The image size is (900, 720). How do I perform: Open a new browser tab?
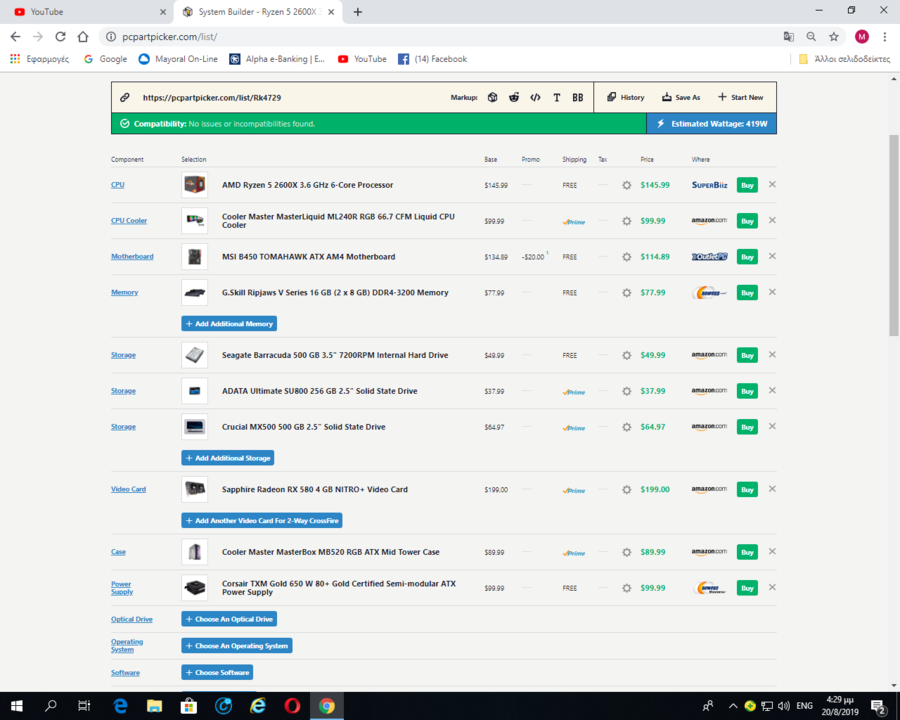click(358, 12)
